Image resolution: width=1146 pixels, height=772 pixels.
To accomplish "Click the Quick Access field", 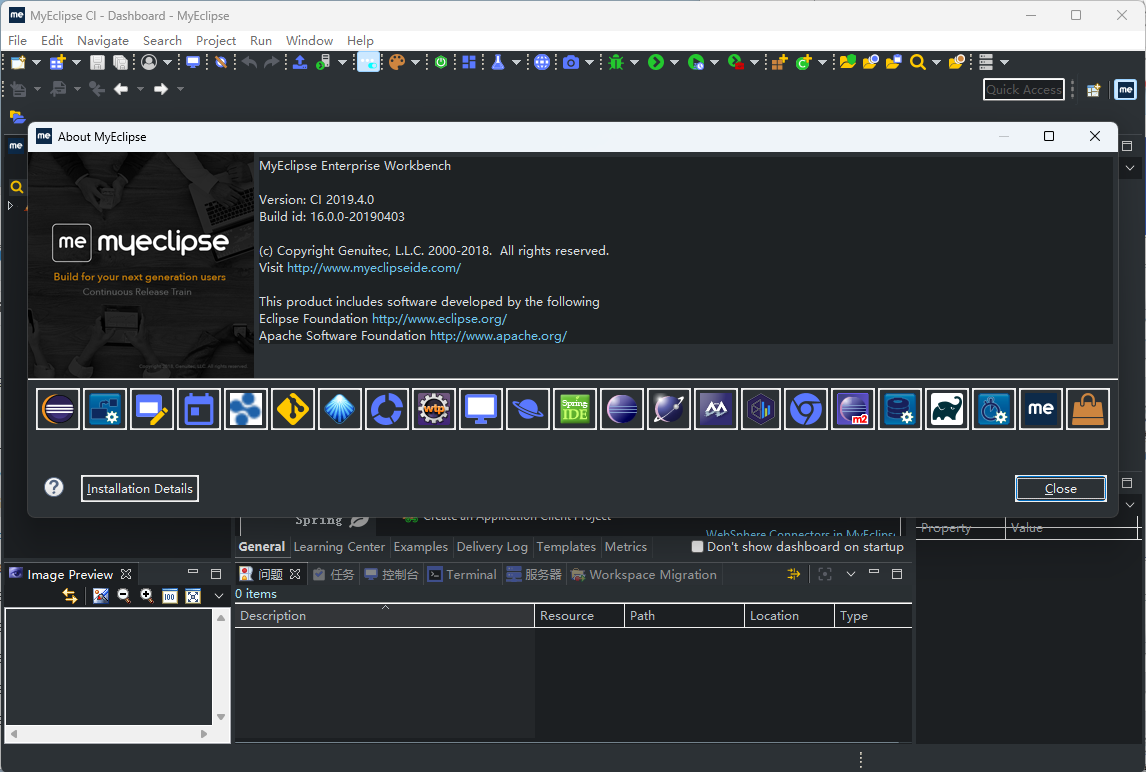I will 1023,90.
